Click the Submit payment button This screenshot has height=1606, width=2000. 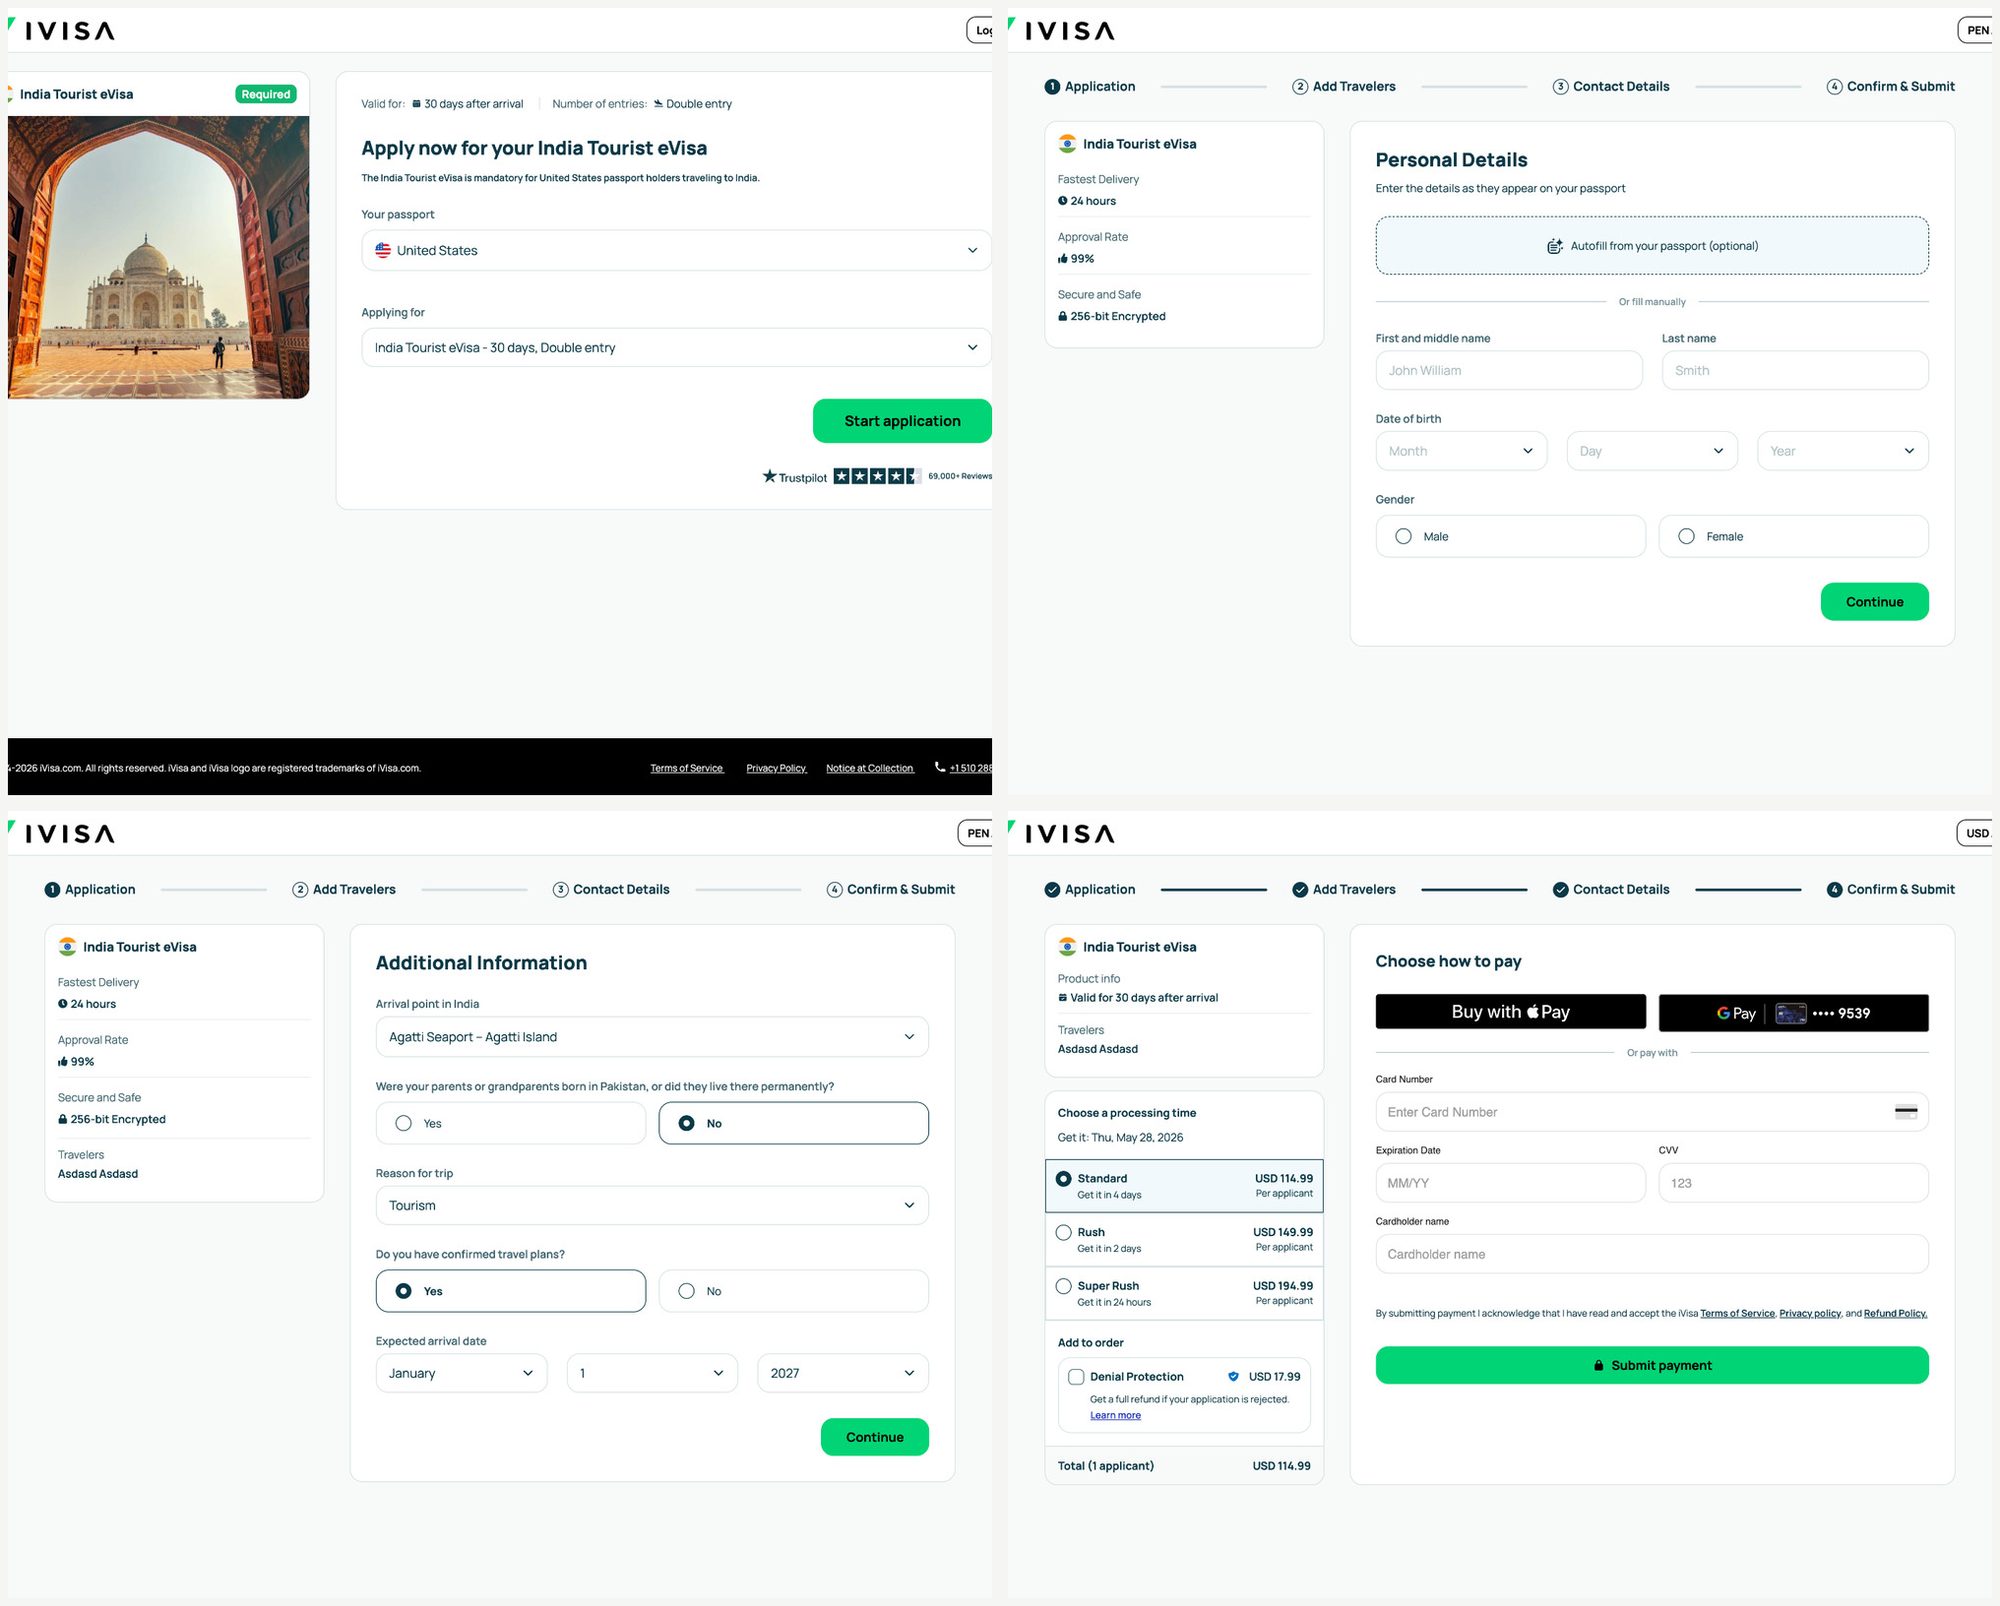click(x=1652, y=1365)
